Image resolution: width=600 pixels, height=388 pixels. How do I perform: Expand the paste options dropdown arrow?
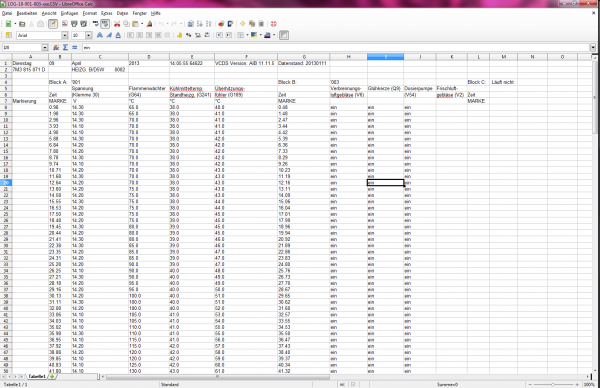(x=142, y=24)
